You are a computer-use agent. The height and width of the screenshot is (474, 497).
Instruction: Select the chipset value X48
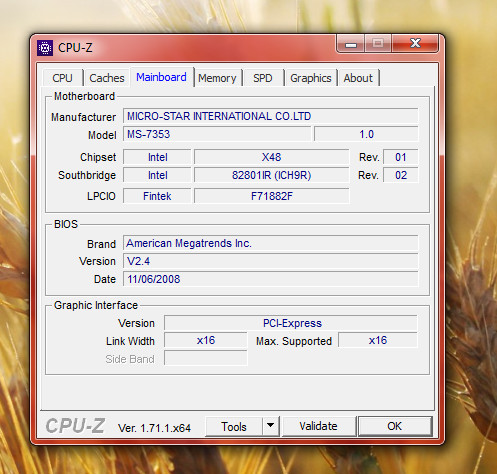click(271, 157)
